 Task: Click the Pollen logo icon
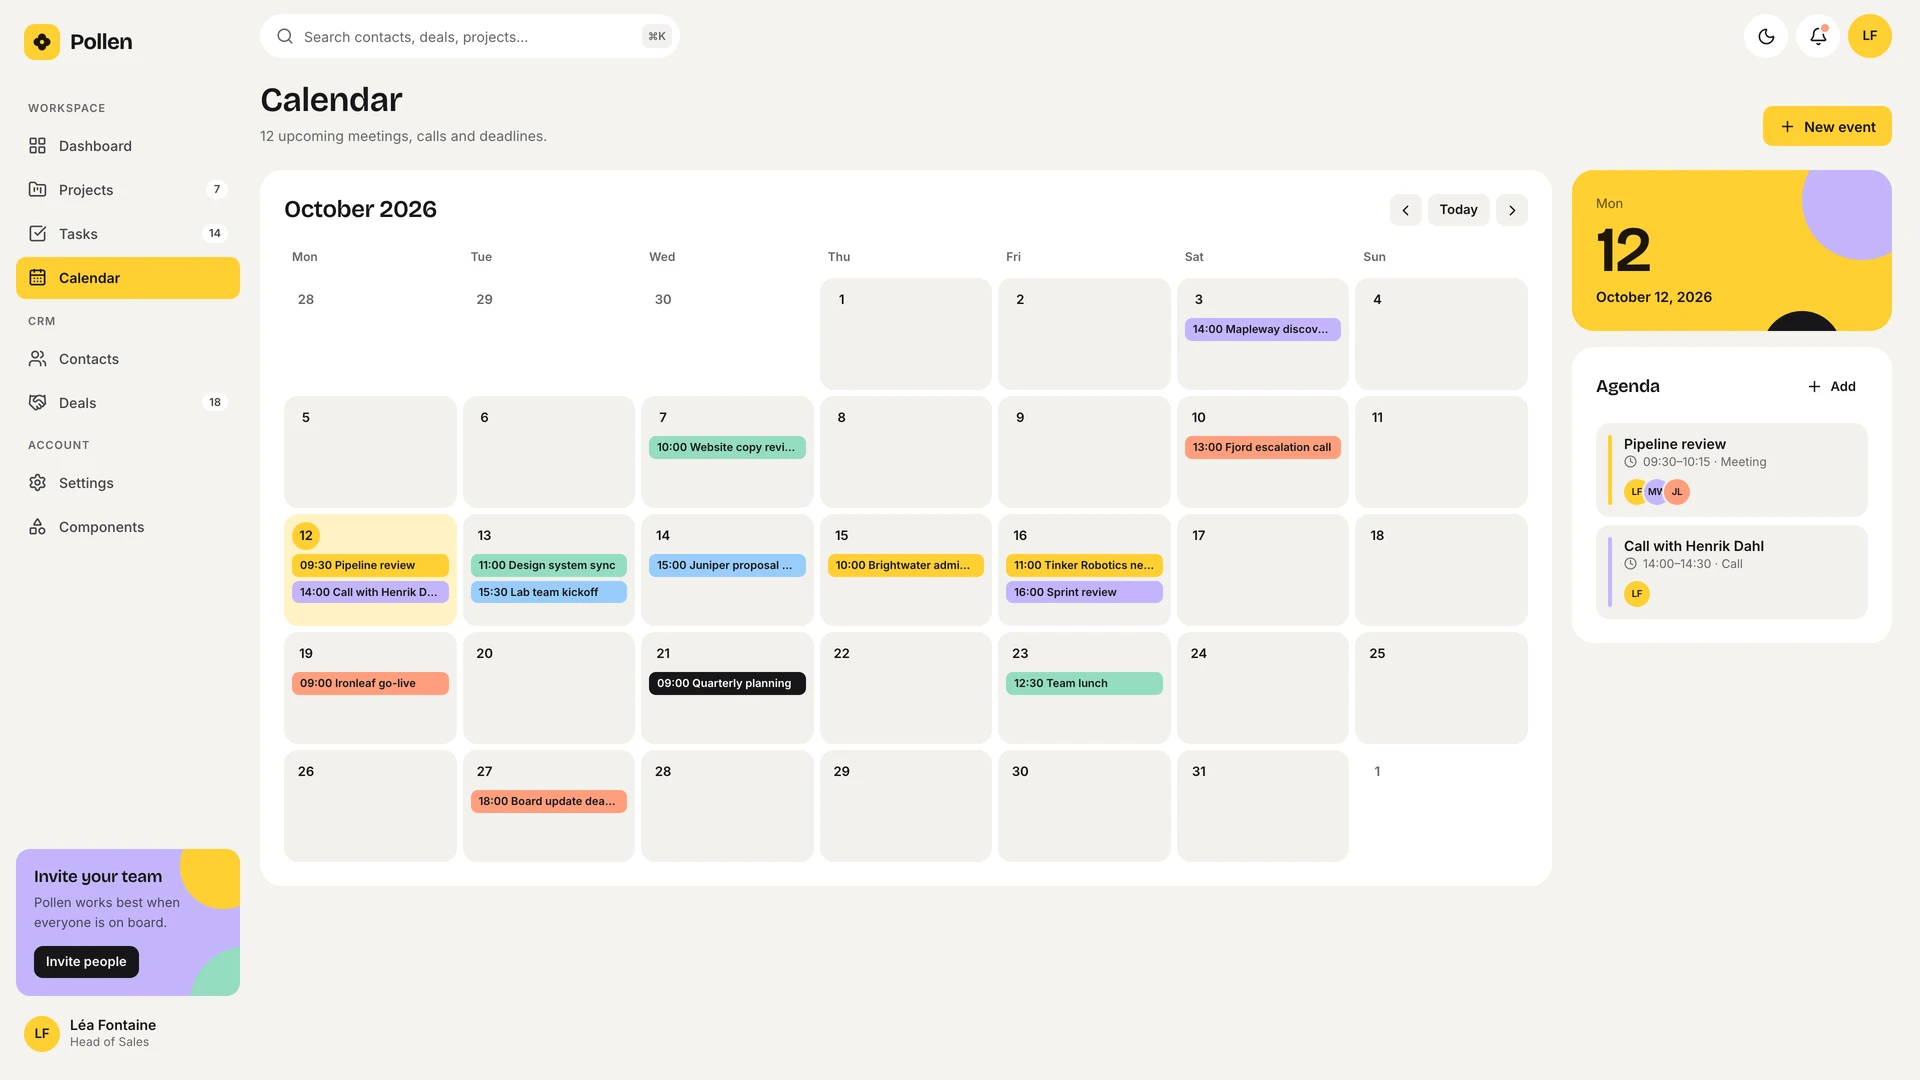[42, 42]
